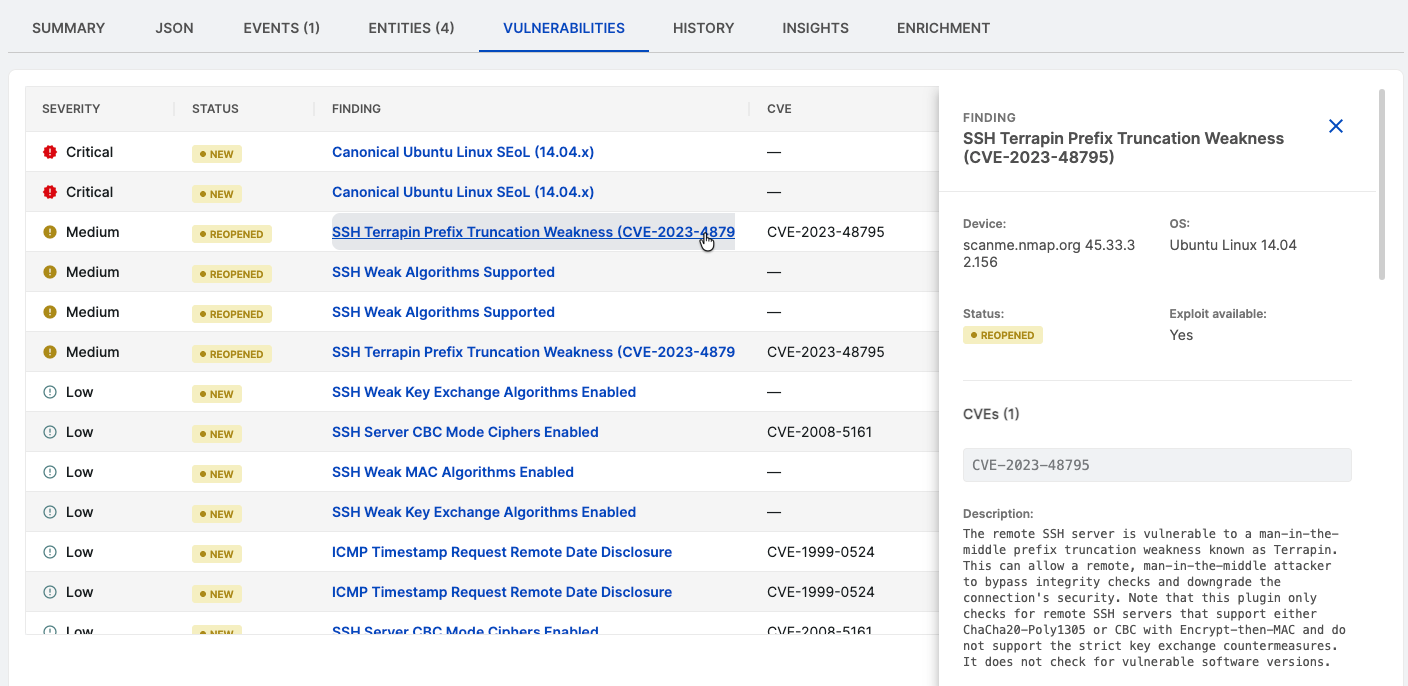The image size is (1408, 686).
Task: Open the lower SSH Terrapin Prefix Truncation finding
Action: point(533,352)
